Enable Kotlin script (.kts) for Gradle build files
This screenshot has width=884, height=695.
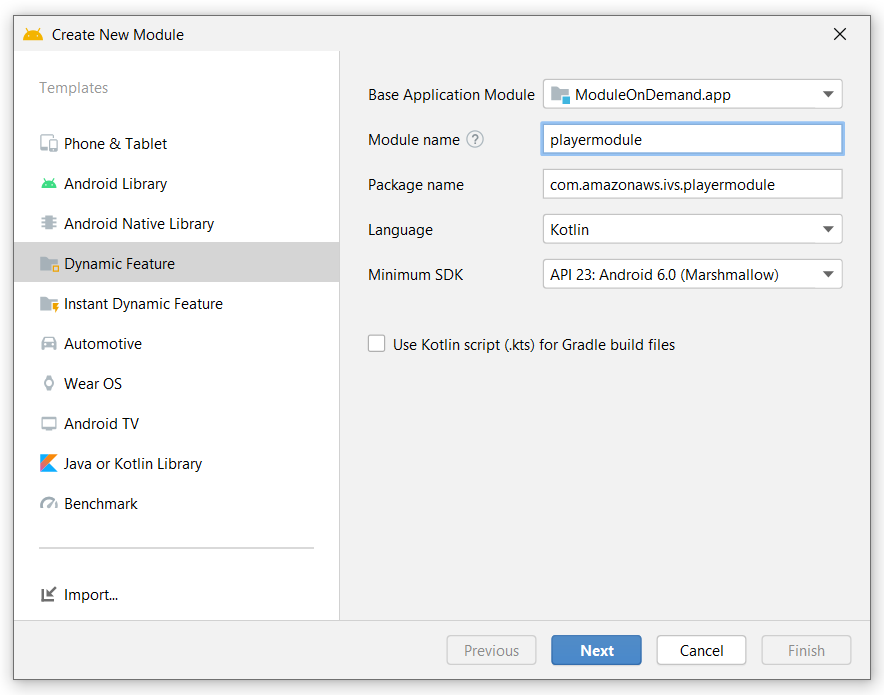pyautogui.click(x=376, y=343)
